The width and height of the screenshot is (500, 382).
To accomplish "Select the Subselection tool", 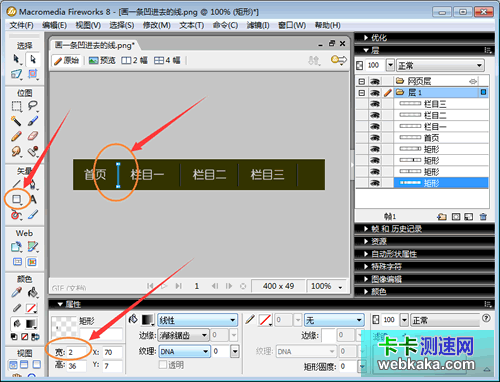I will 33,59.
